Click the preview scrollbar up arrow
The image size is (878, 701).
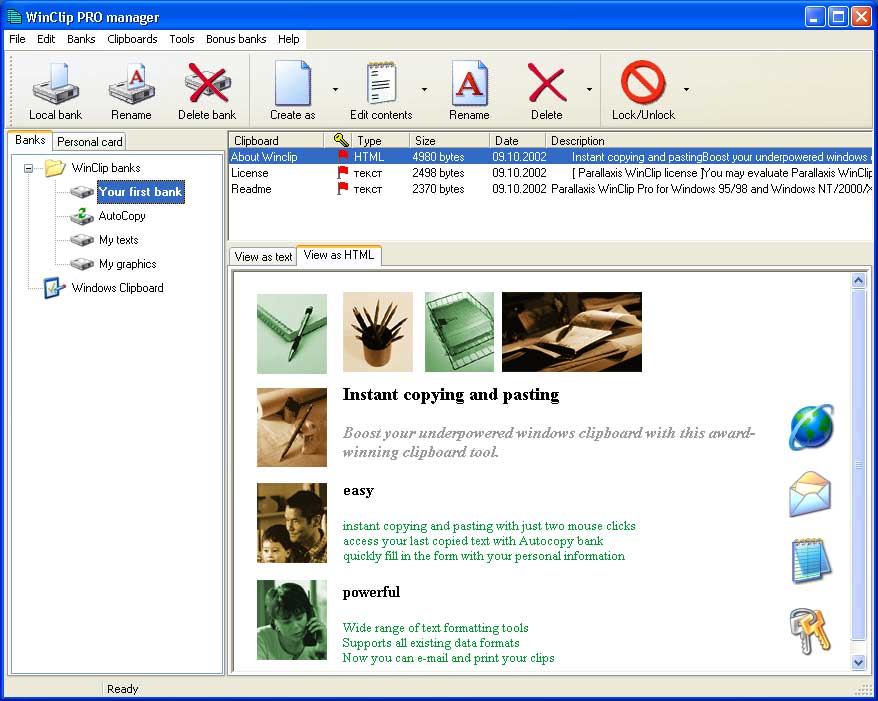point(858,280)
